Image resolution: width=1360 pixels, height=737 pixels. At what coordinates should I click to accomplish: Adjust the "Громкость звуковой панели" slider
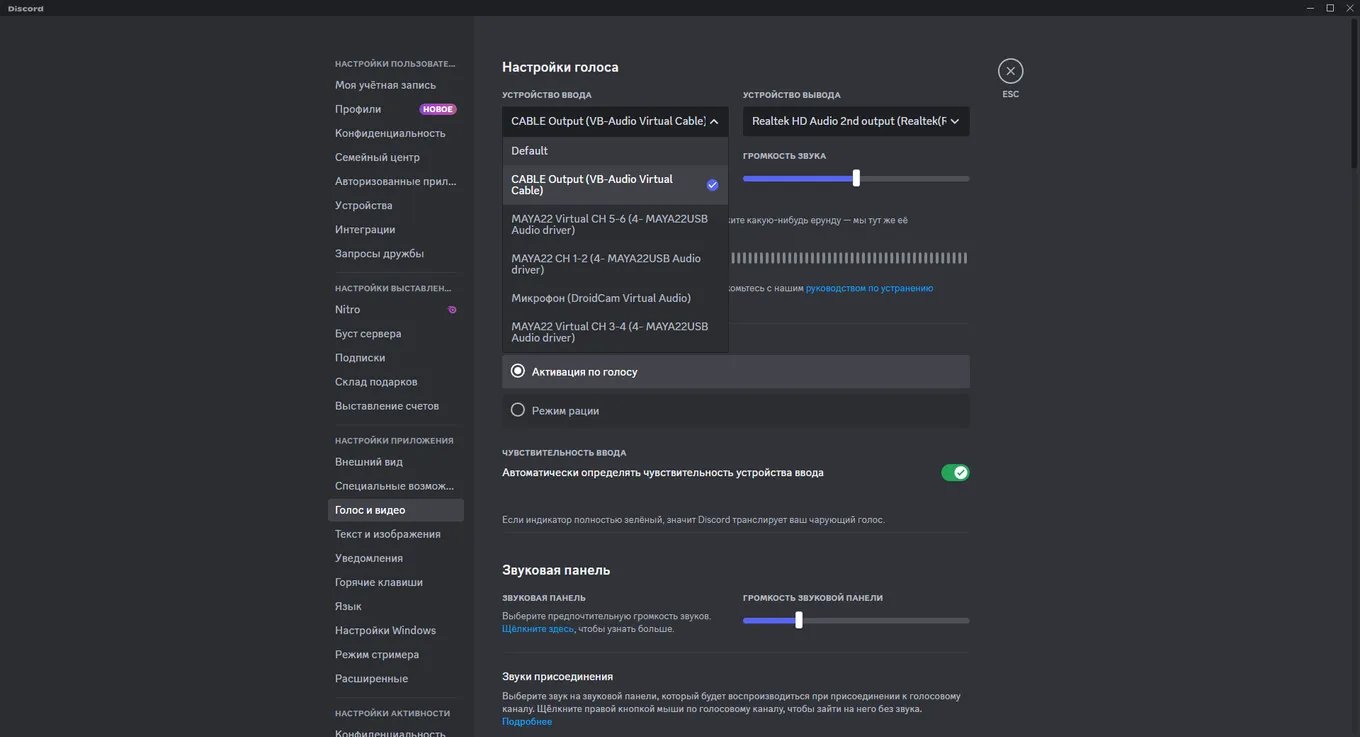pos(798,620)
